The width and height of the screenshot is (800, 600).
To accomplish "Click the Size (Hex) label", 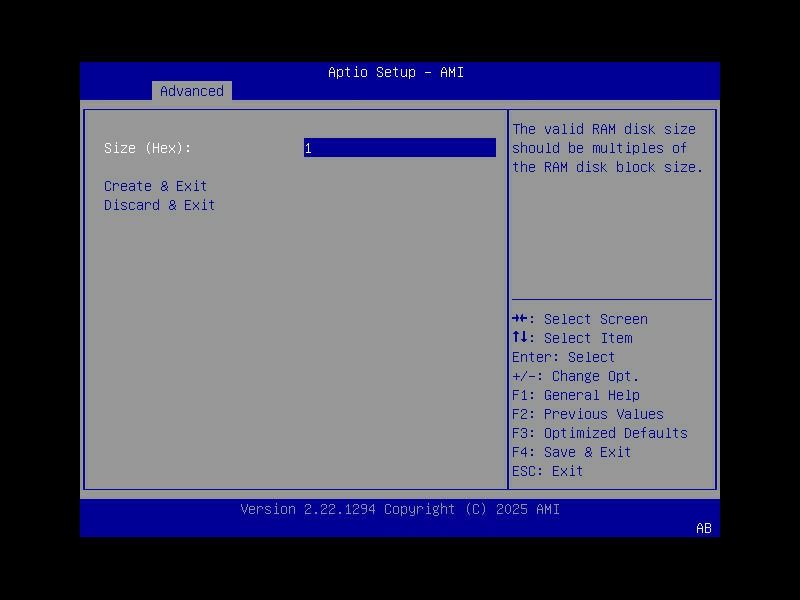I will tap(146, 148).
